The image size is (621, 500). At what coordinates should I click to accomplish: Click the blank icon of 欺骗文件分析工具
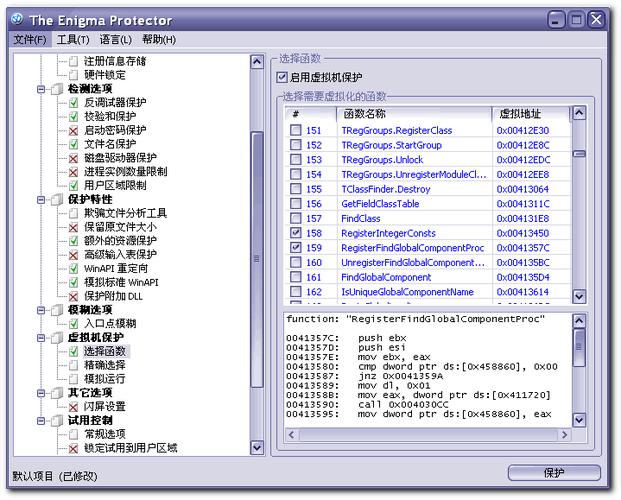(73, 214)
